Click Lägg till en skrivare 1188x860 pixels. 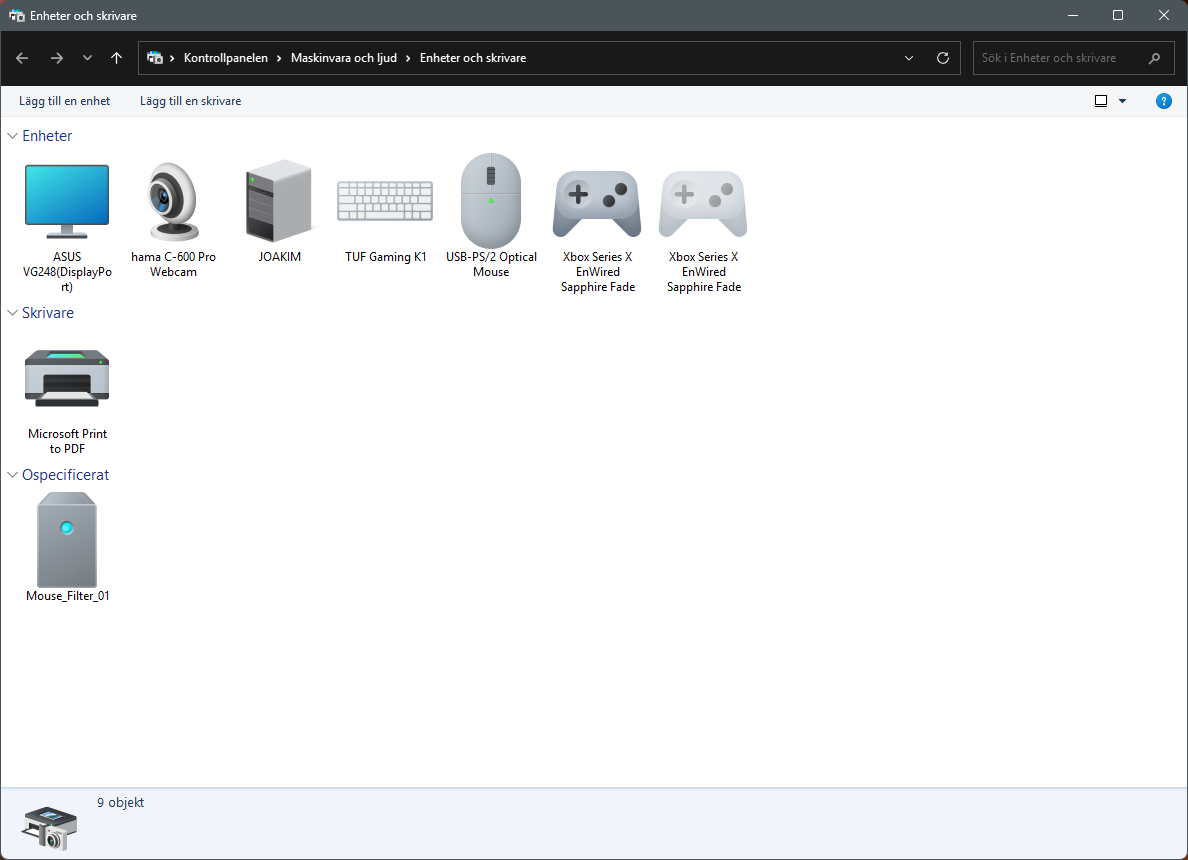[190, 101]
